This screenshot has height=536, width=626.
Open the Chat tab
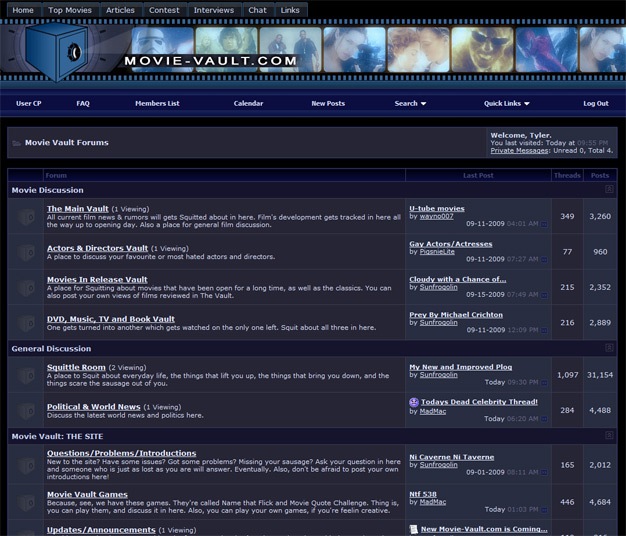click(x=258, y=10)
